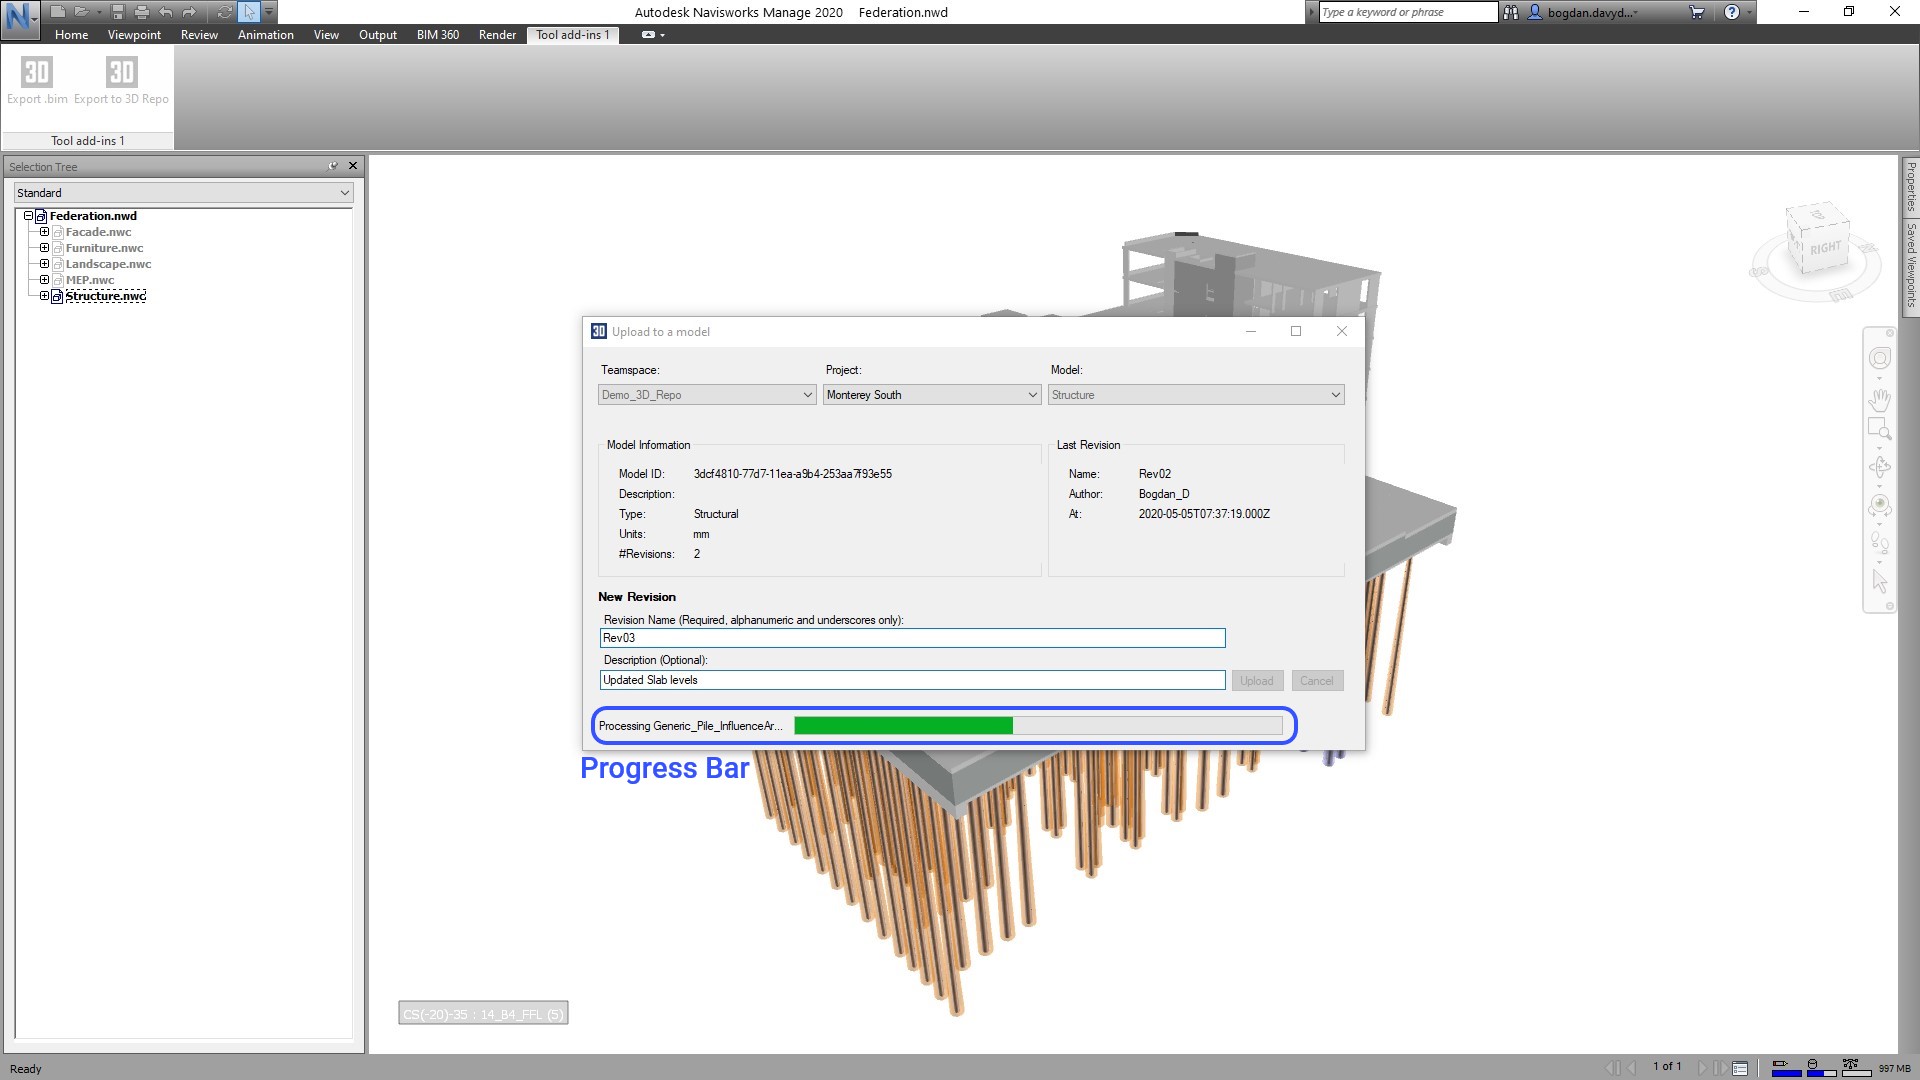
Task: Switch to the BIM 360 ribbon tab
Action: [x=437, y=35]
